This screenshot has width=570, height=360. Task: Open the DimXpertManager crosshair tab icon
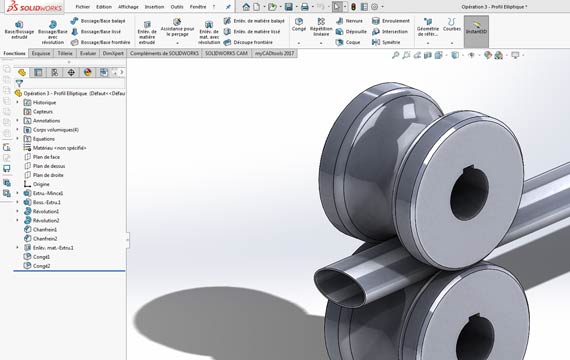click(x=71, y=72)
